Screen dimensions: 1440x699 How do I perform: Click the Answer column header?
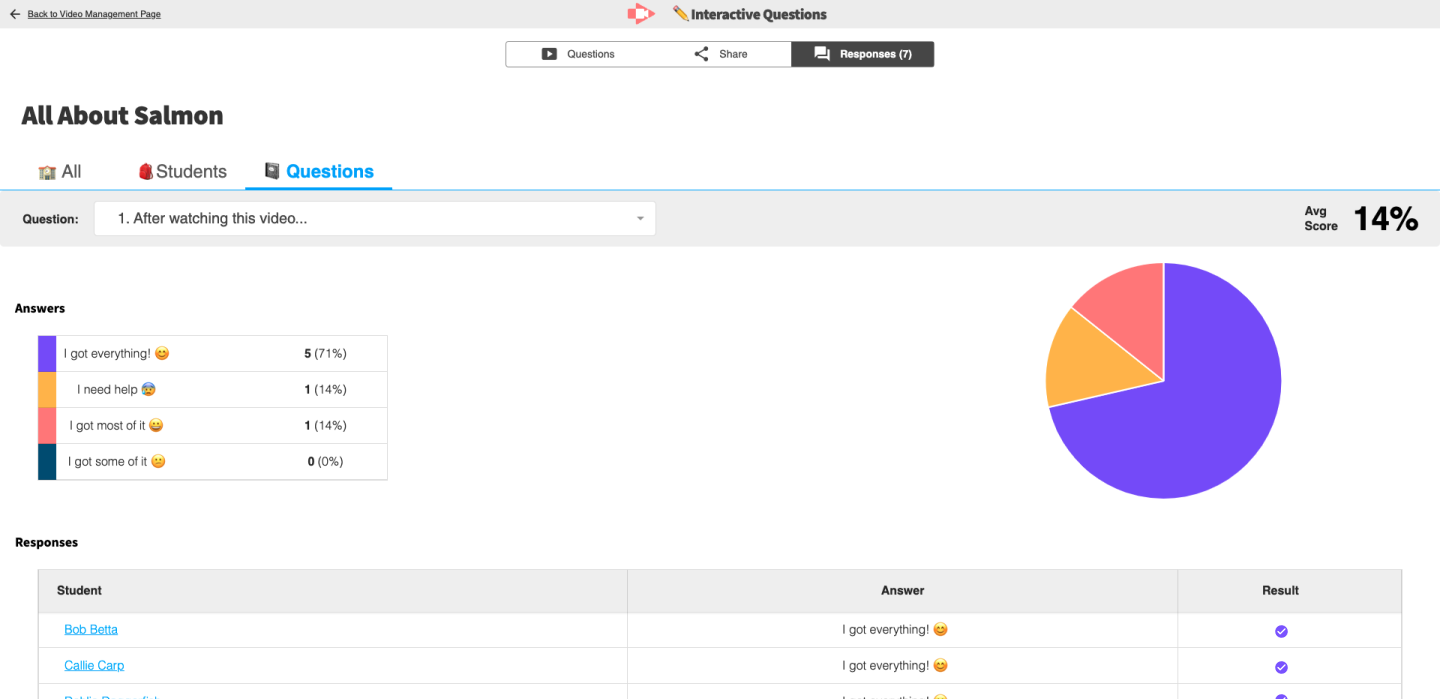902,591
